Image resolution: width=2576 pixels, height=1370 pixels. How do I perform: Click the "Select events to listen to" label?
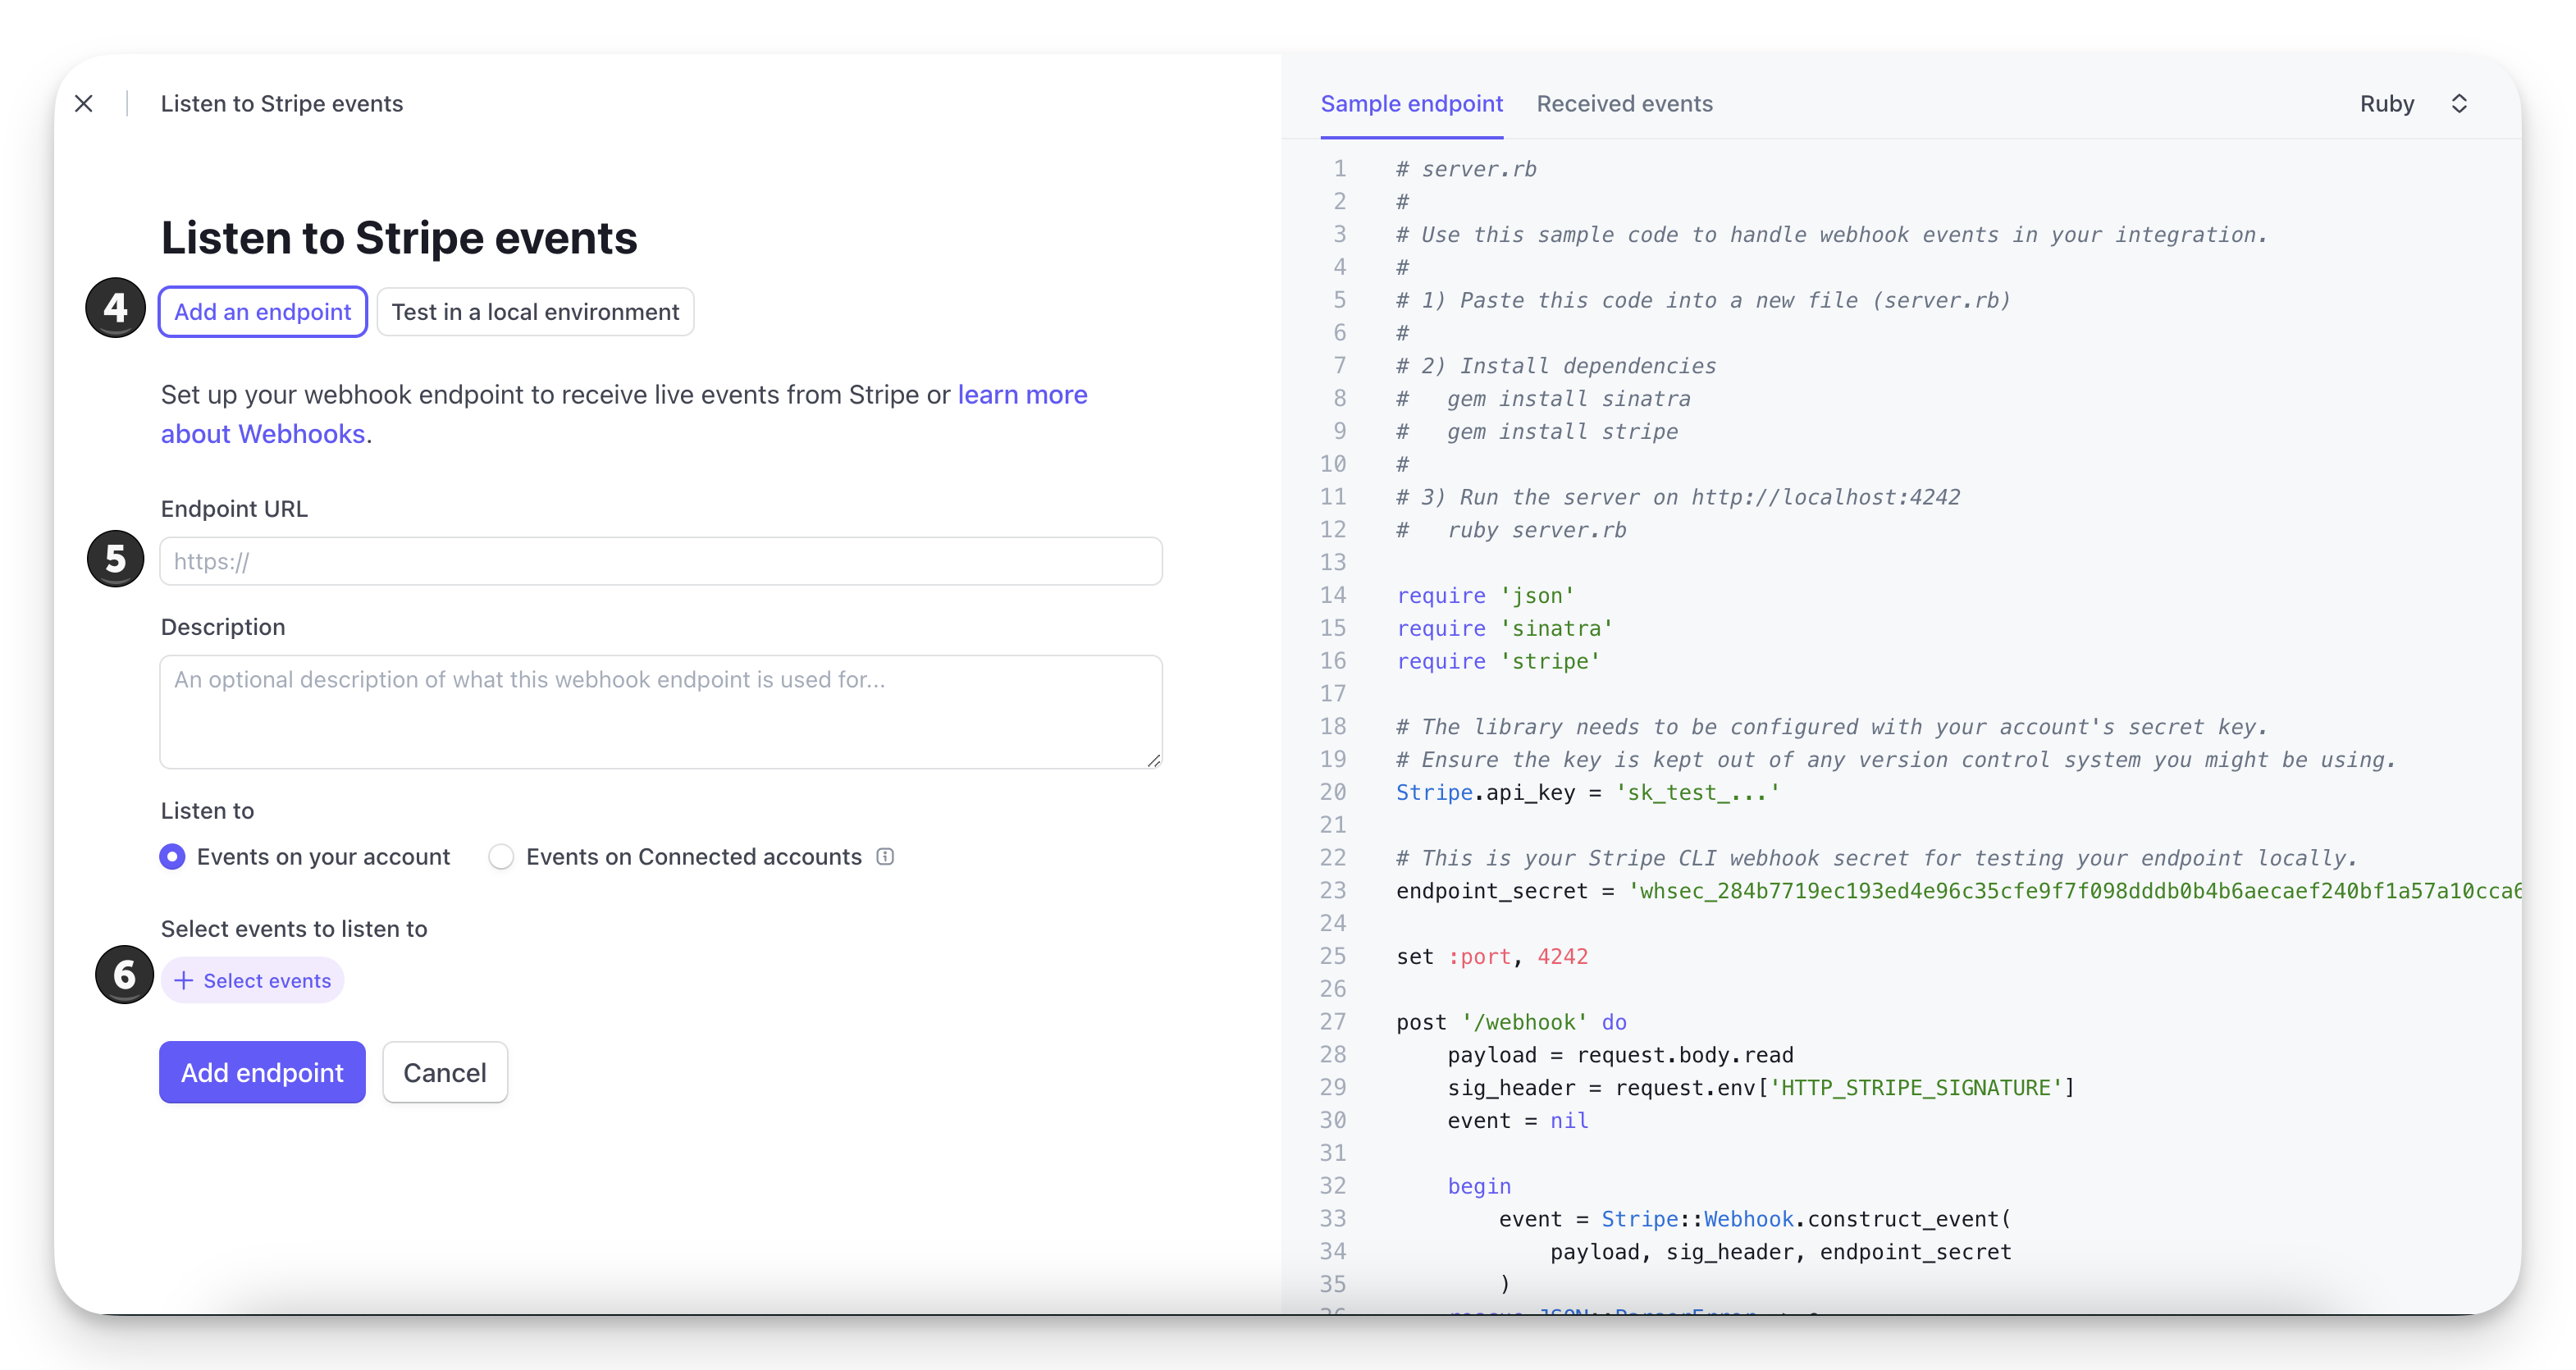tap(294, 929)
